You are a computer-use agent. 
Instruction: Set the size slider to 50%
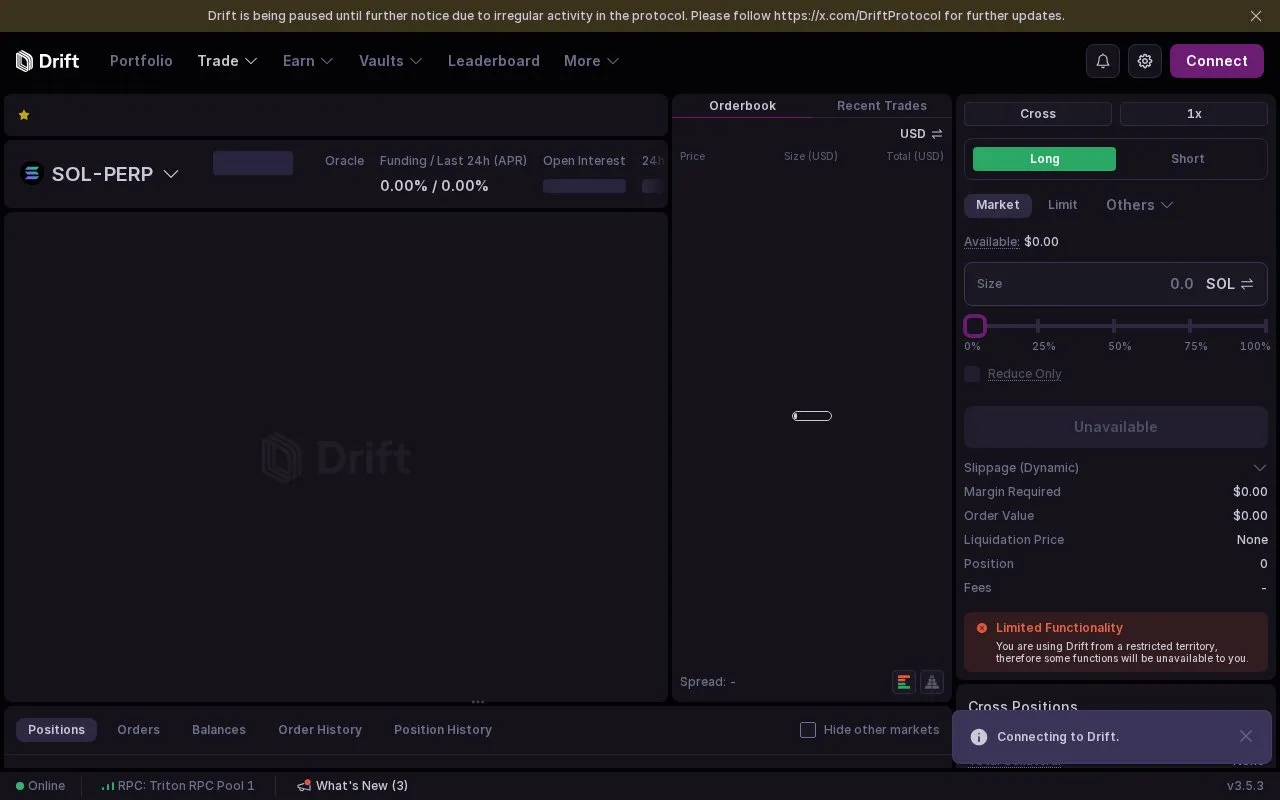[1114, 326]
